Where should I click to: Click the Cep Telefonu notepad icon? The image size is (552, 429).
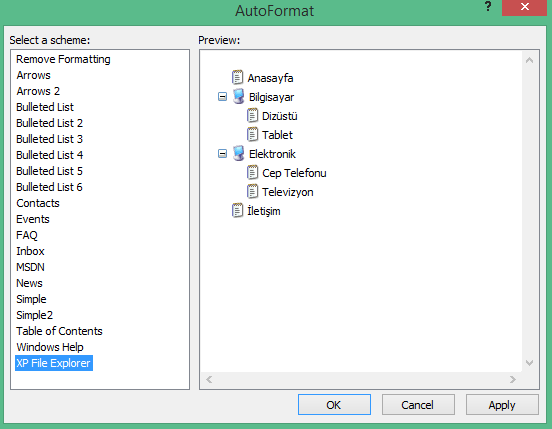click(x=252, y=172)
